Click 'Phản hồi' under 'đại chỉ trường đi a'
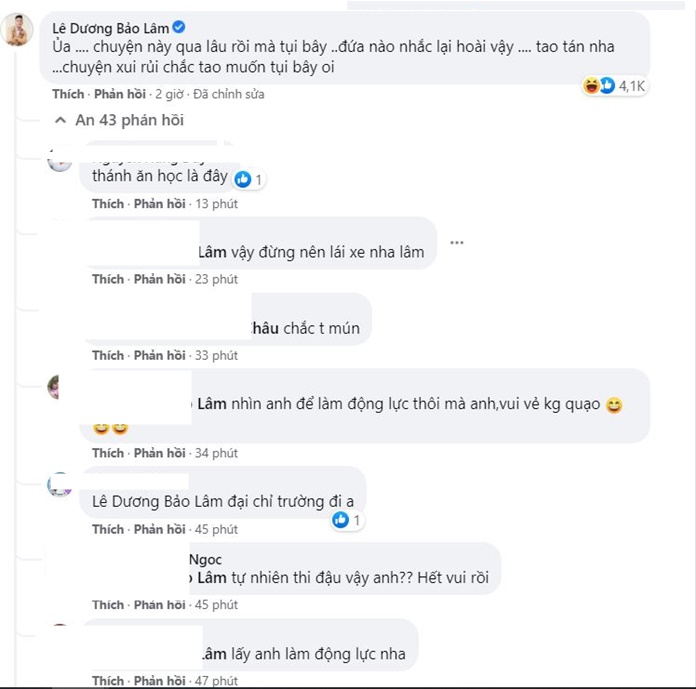The height and width of the screenshot is (689, 696). coord(159,530)
